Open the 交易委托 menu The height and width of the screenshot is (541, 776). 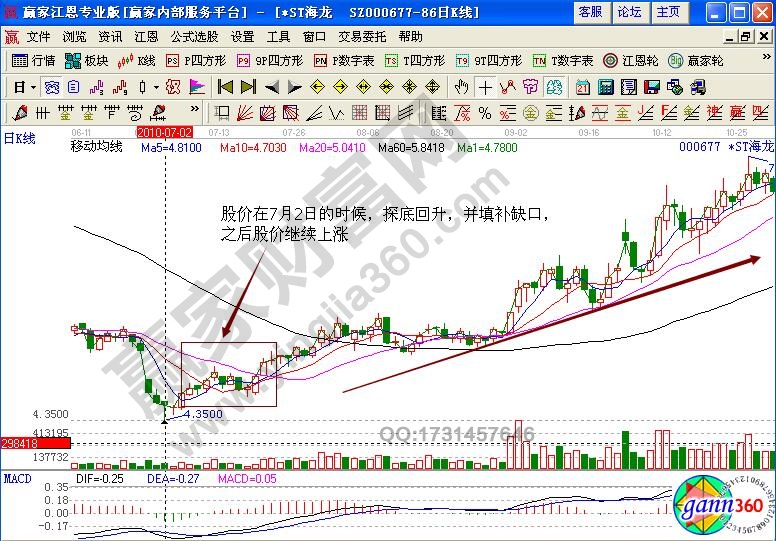(x=360, y=36)
